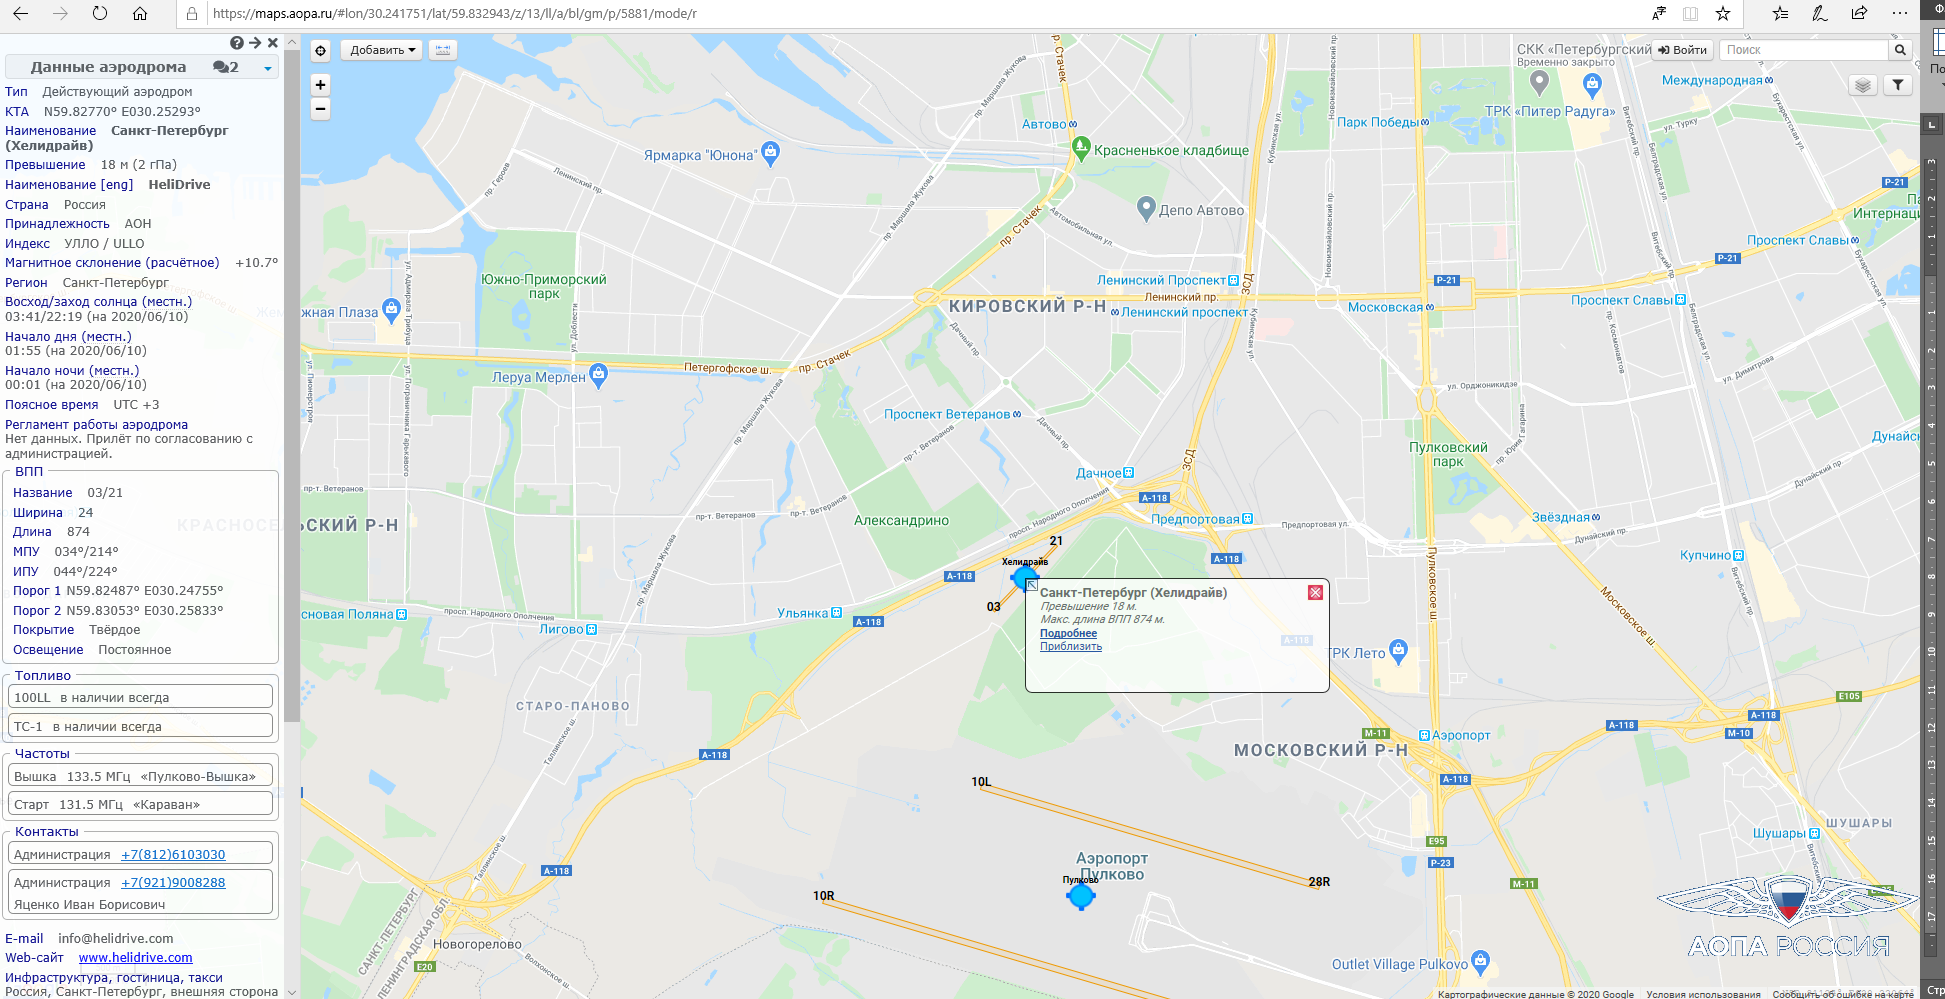Open the ruler distance measurement tool
This screenshot has width=1945, height=999.
(443, 50)
